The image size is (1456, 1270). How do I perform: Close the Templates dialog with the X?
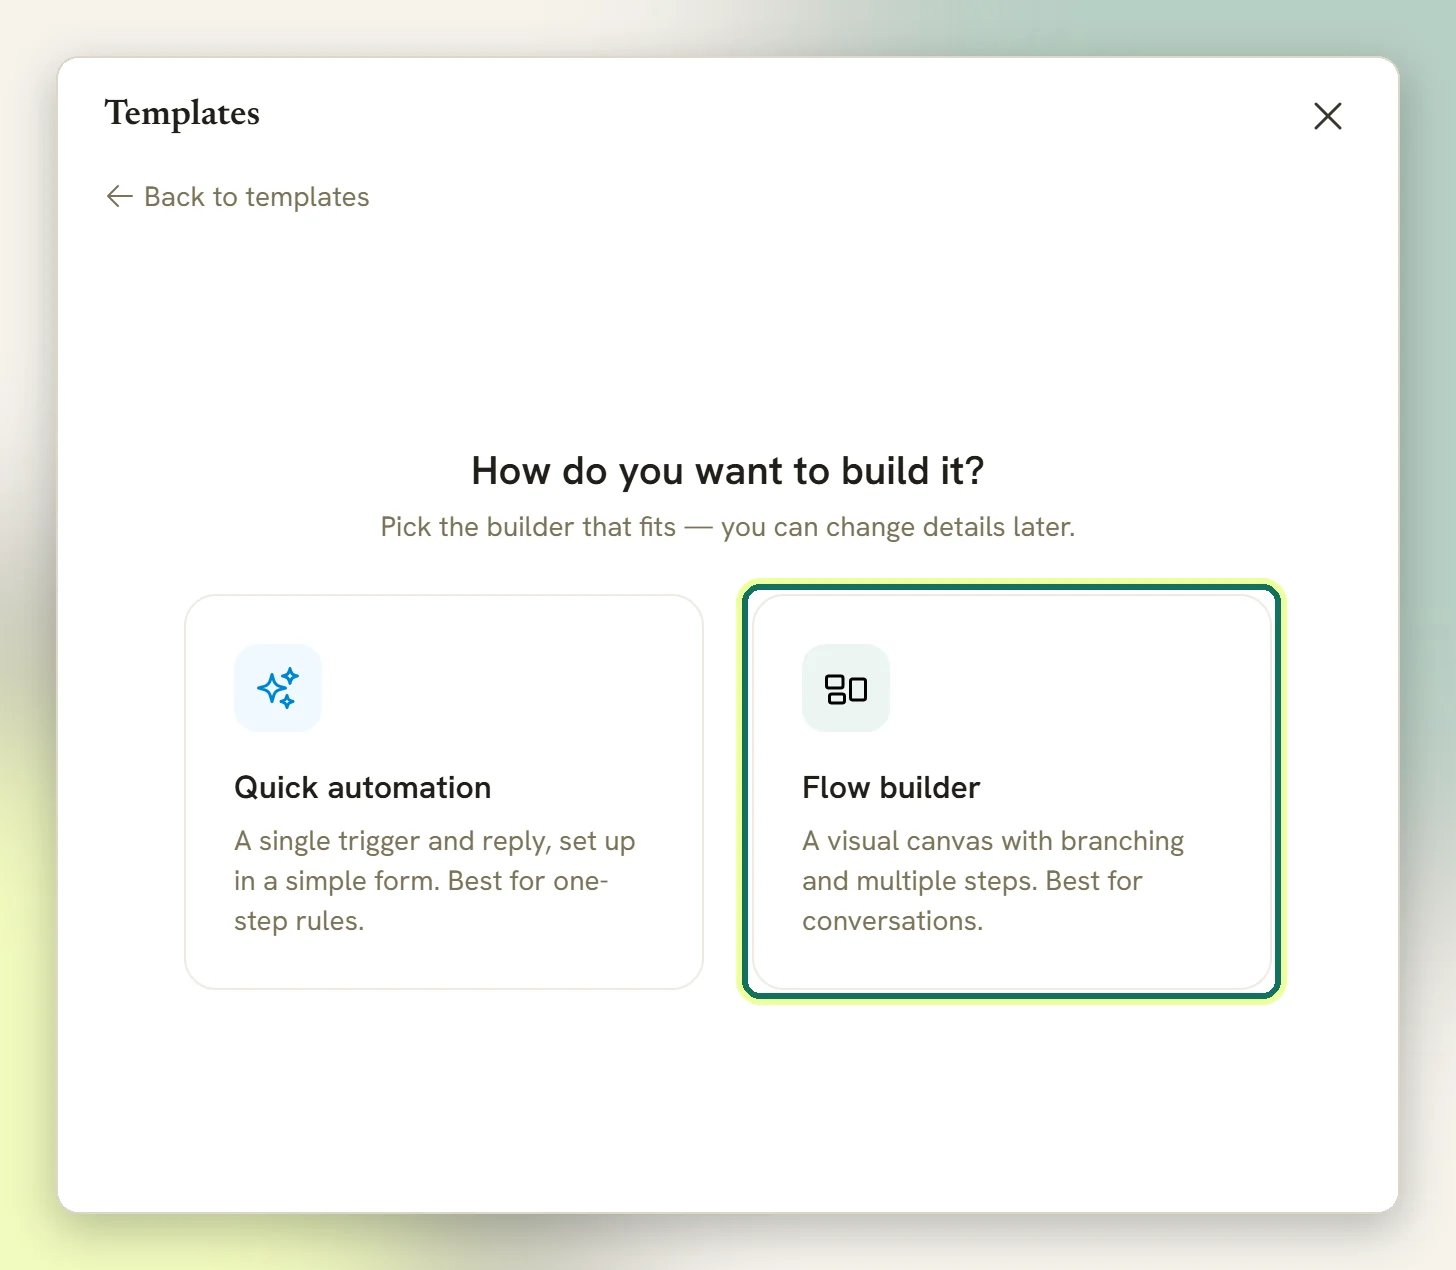(1327, 116)
